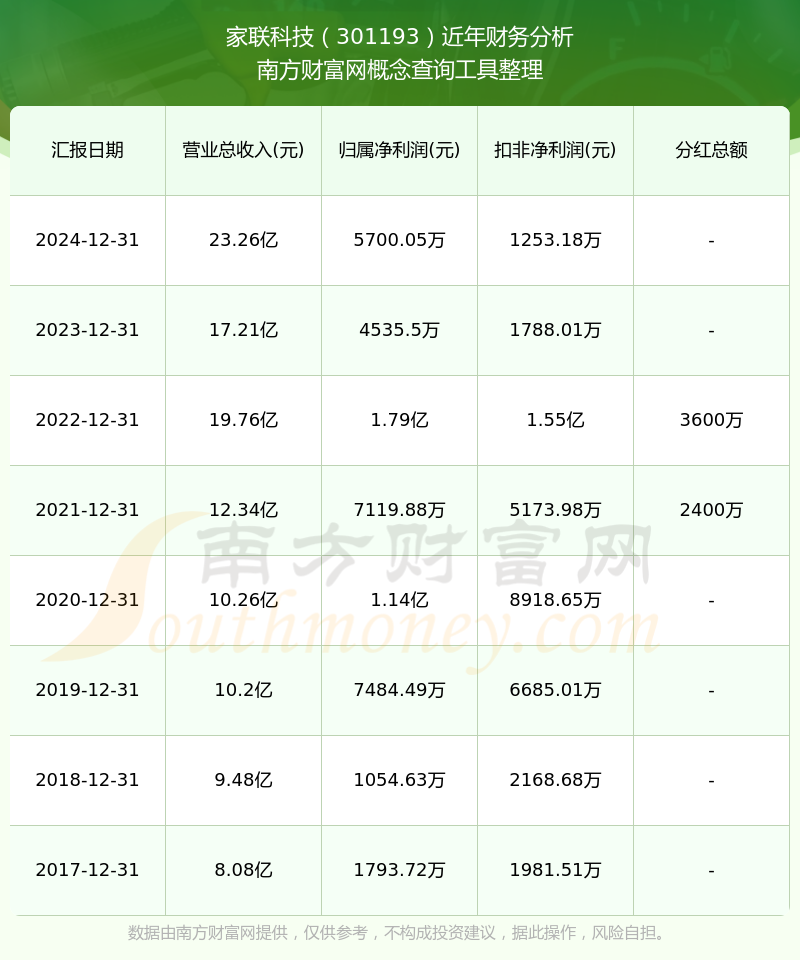Click the date cell 2023-12-31

88,330
